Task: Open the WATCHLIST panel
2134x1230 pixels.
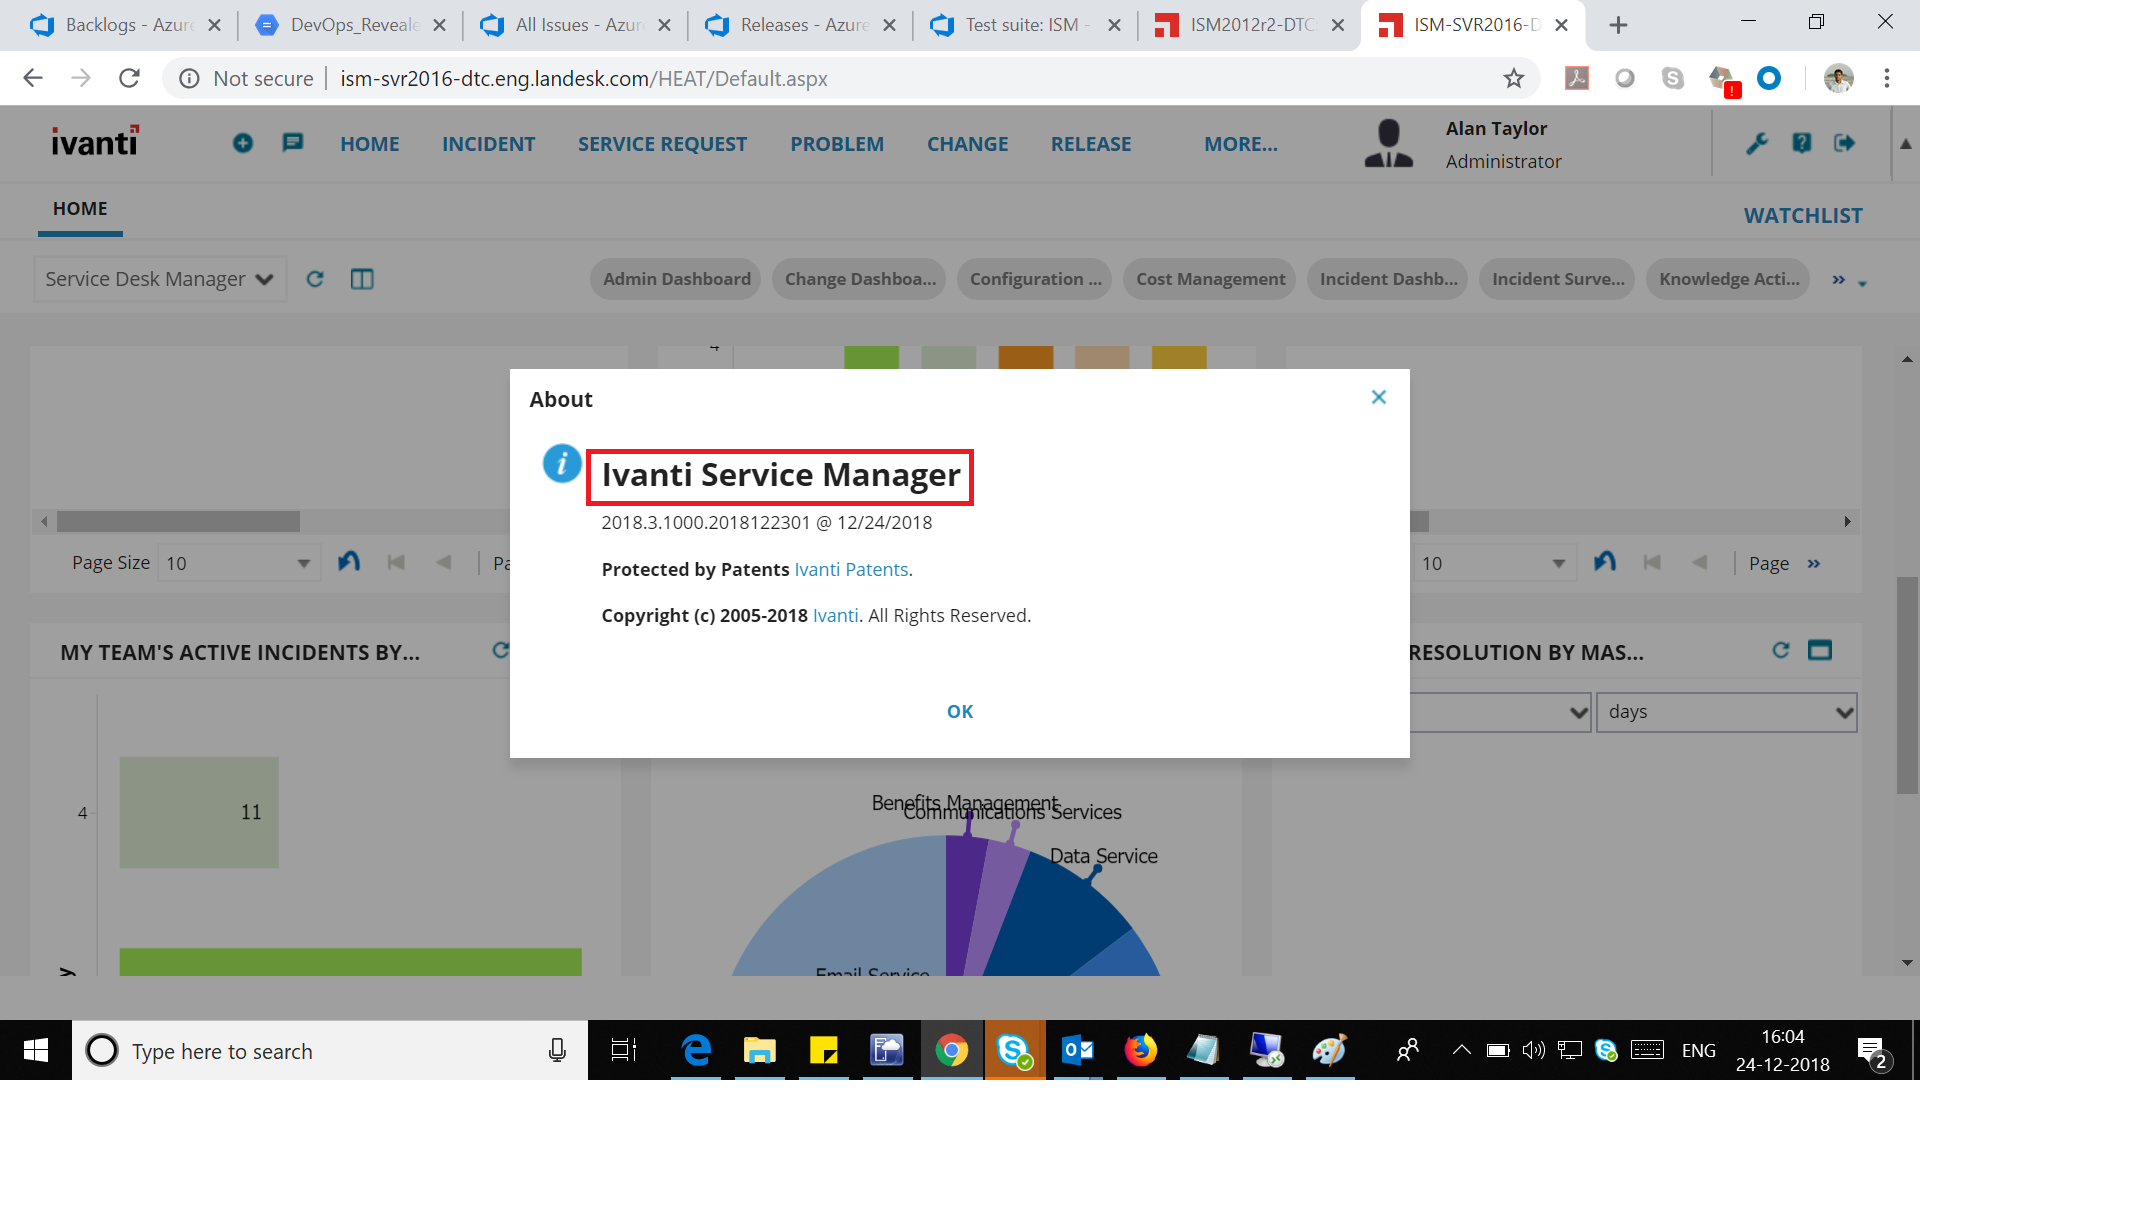Action: [1802, 216]
